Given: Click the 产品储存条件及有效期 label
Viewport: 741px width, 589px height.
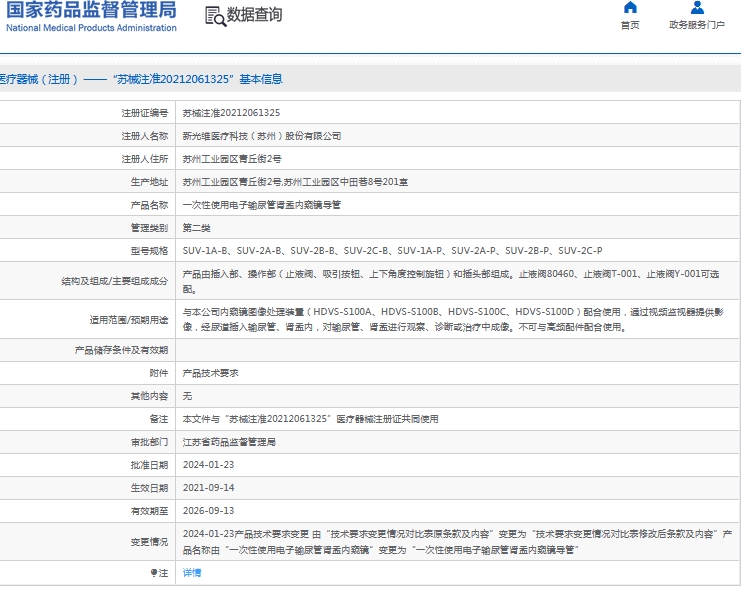Looking at the screenshot, I should 121,350.
